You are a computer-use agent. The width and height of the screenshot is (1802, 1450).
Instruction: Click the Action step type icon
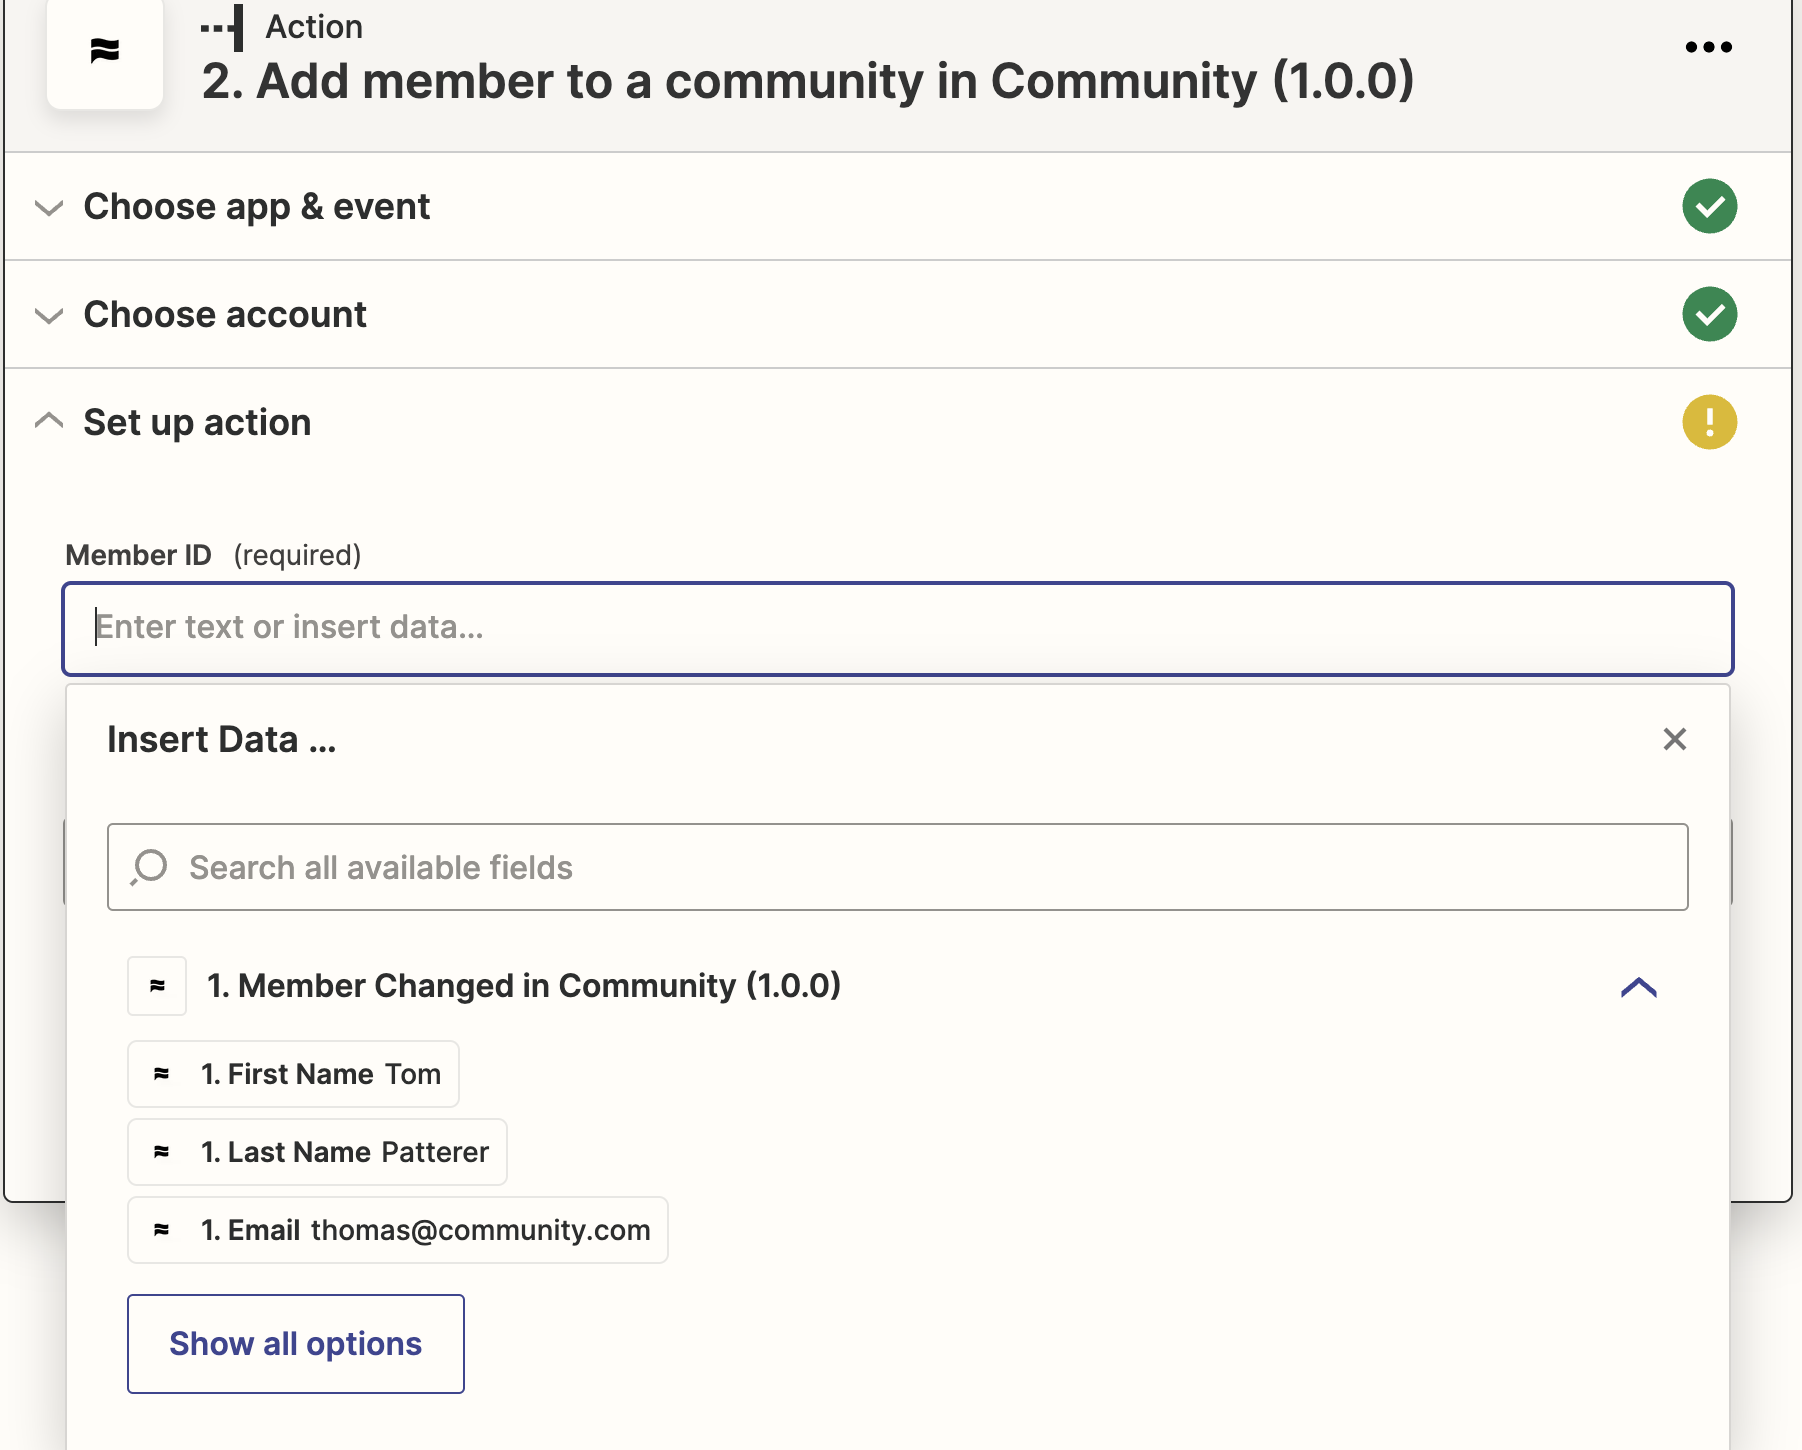(x=223, y=27)
